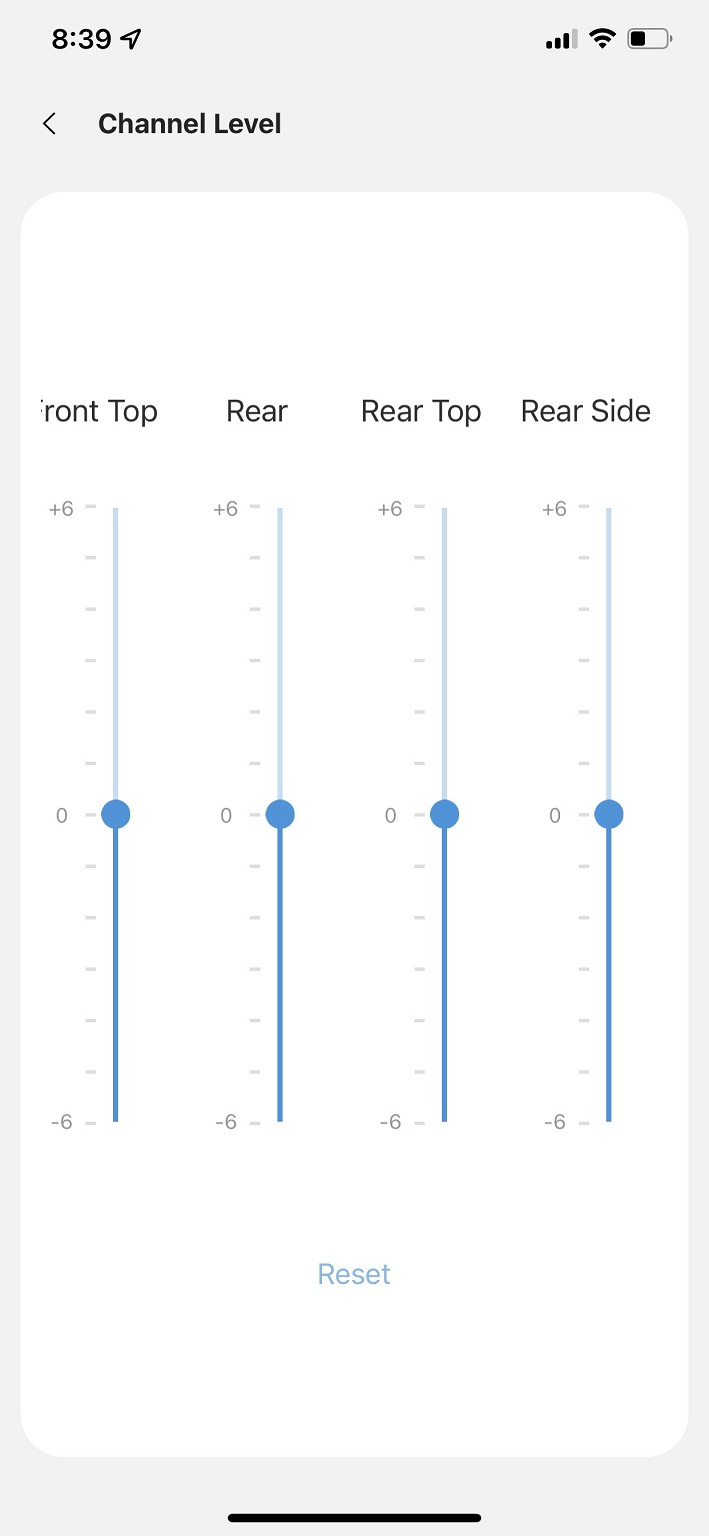Tap the home indicator bar
Screen dimensions: 709x1536
point(354,1518)
